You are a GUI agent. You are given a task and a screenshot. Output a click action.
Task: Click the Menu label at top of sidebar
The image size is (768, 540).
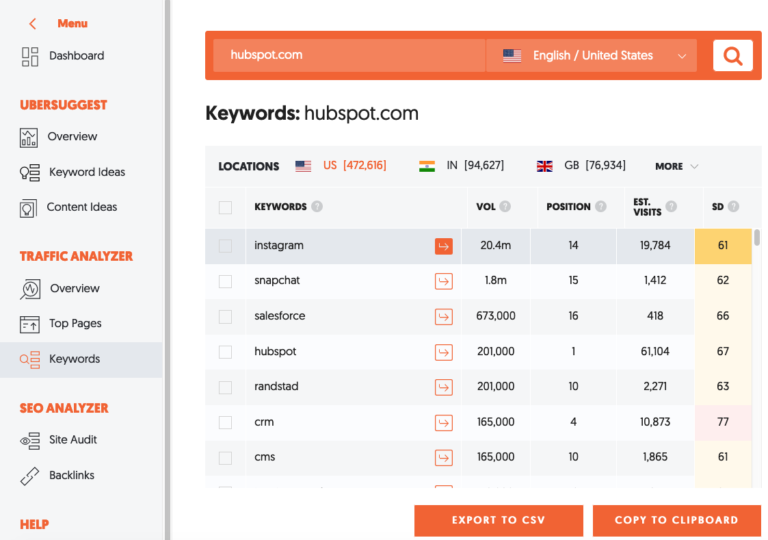pos(72,23)
